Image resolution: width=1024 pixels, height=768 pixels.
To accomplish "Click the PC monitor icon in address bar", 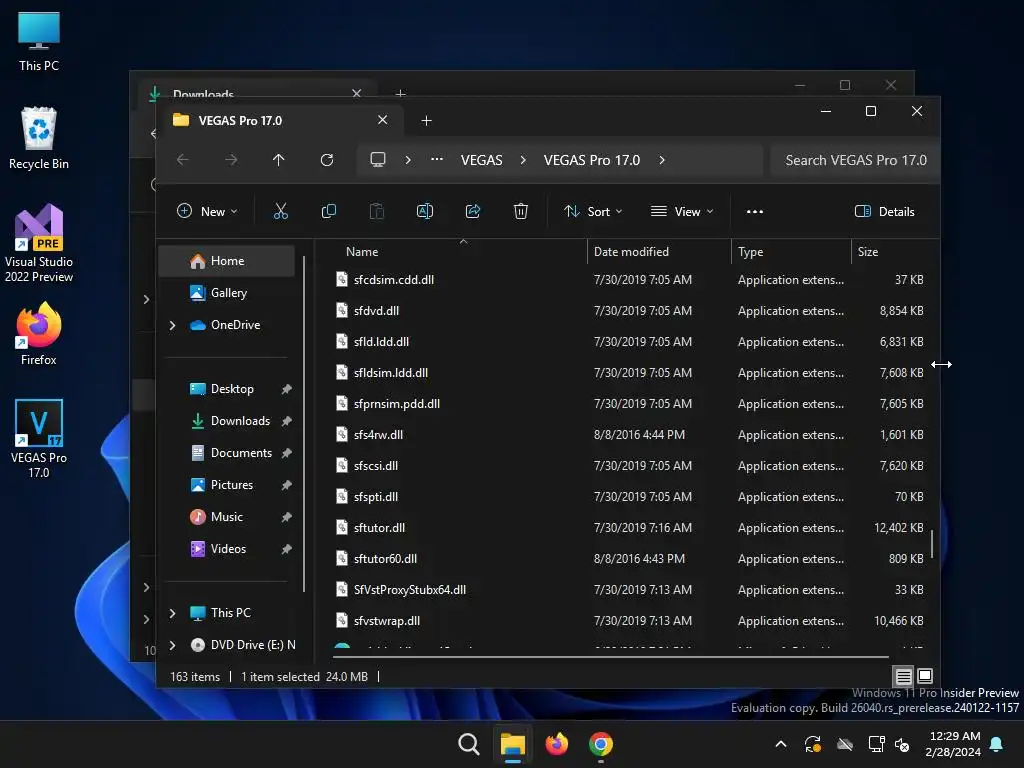I will (377, 160).
